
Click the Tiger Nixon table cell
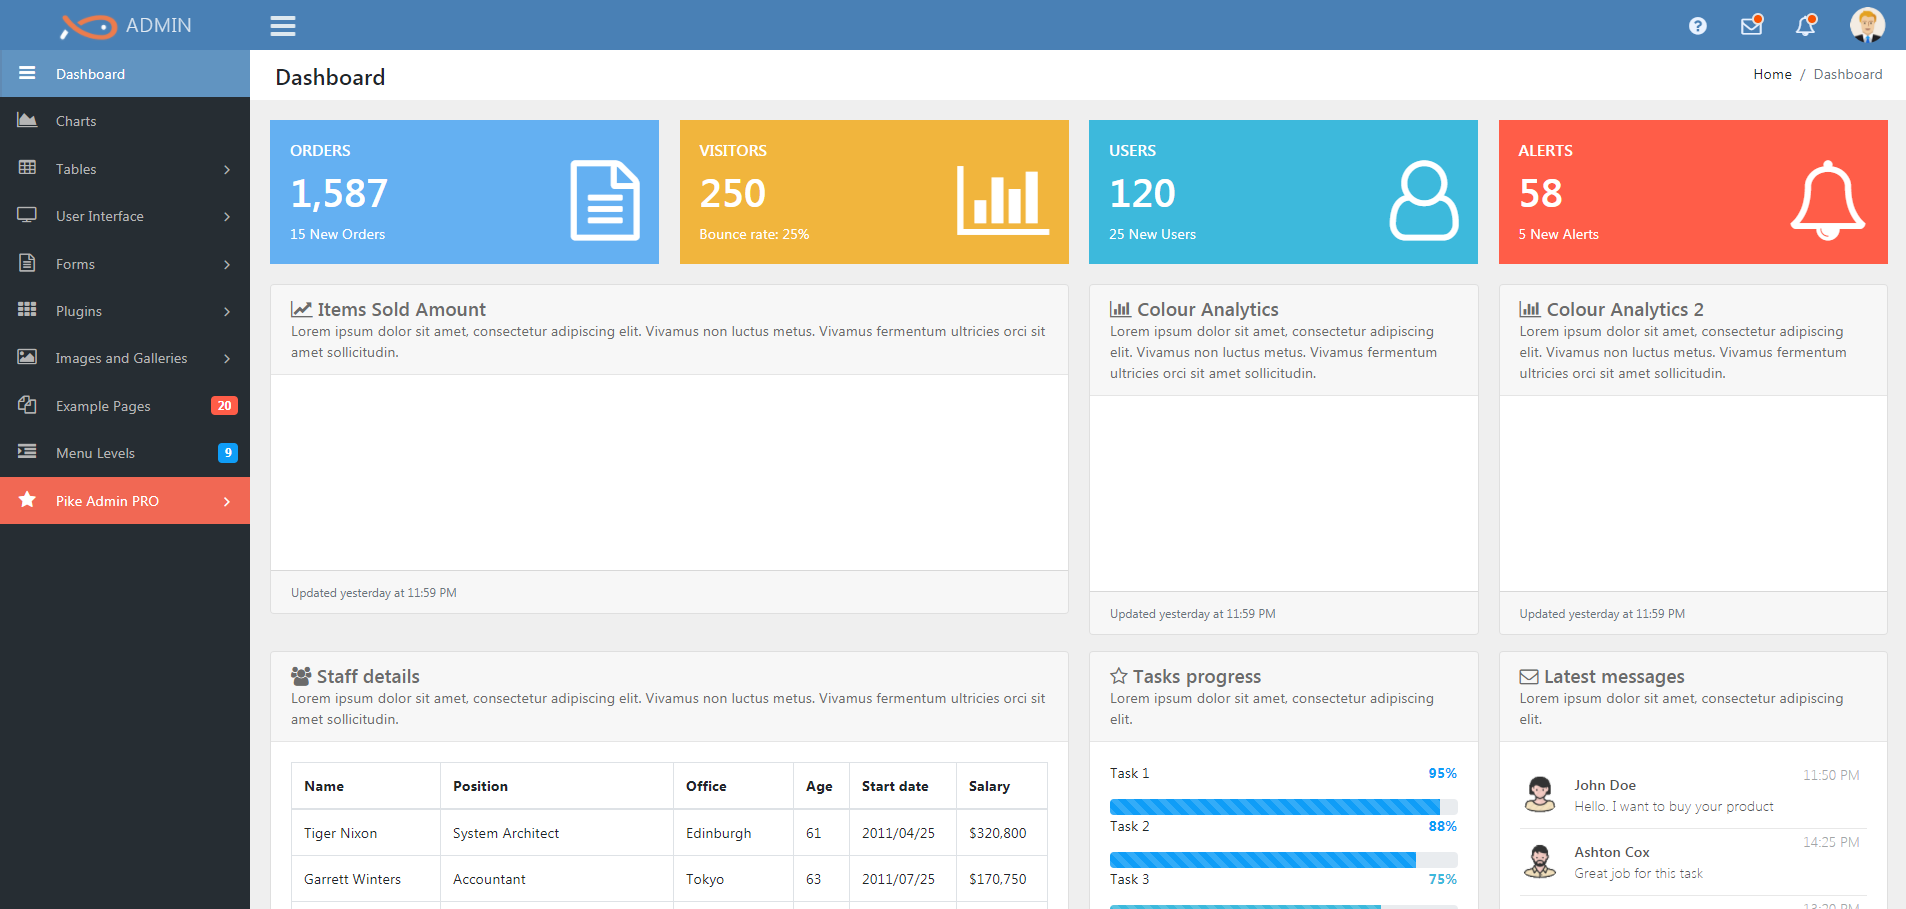tap(366, 833)
